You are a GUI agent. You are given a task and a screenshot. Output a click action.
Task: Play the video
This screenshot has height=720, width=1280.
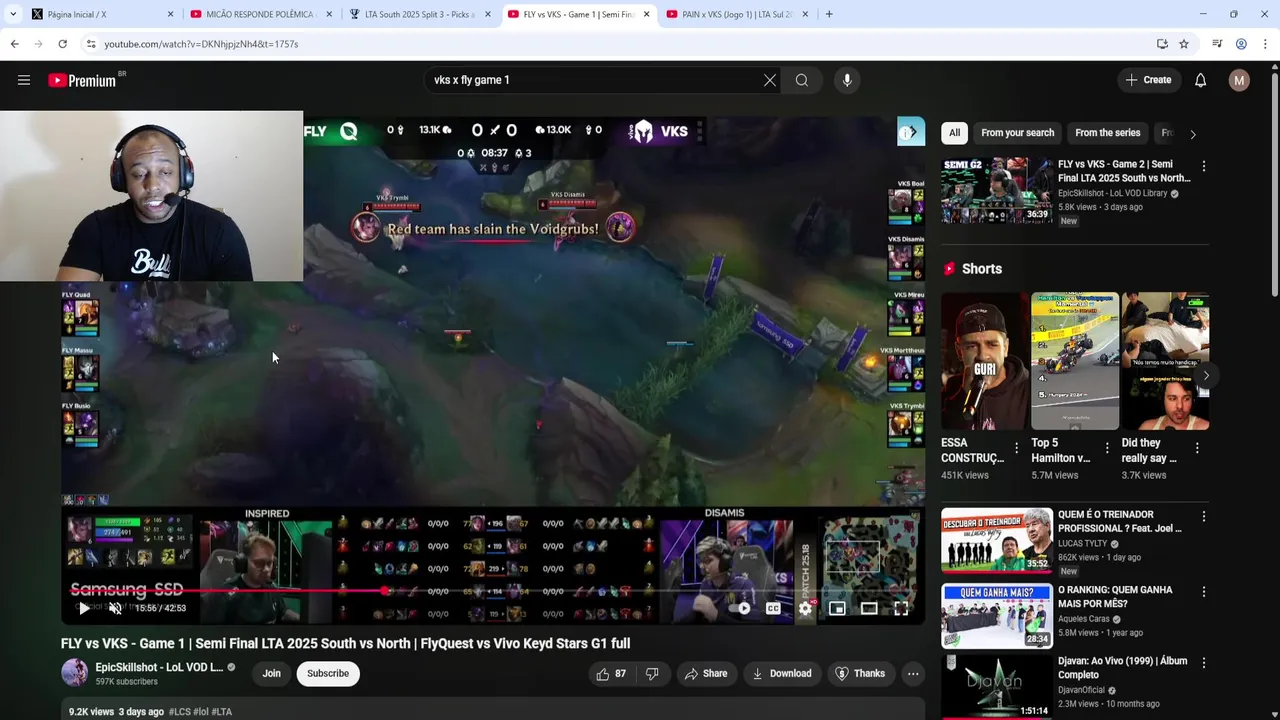click(x=84, y=608)
